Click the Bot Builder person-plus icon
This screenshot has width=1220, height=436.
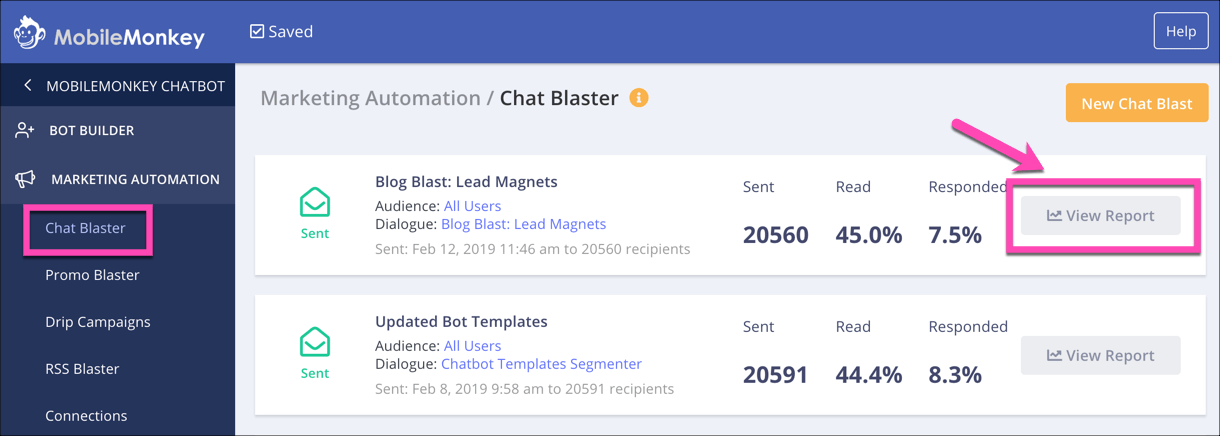click(25, 130)
